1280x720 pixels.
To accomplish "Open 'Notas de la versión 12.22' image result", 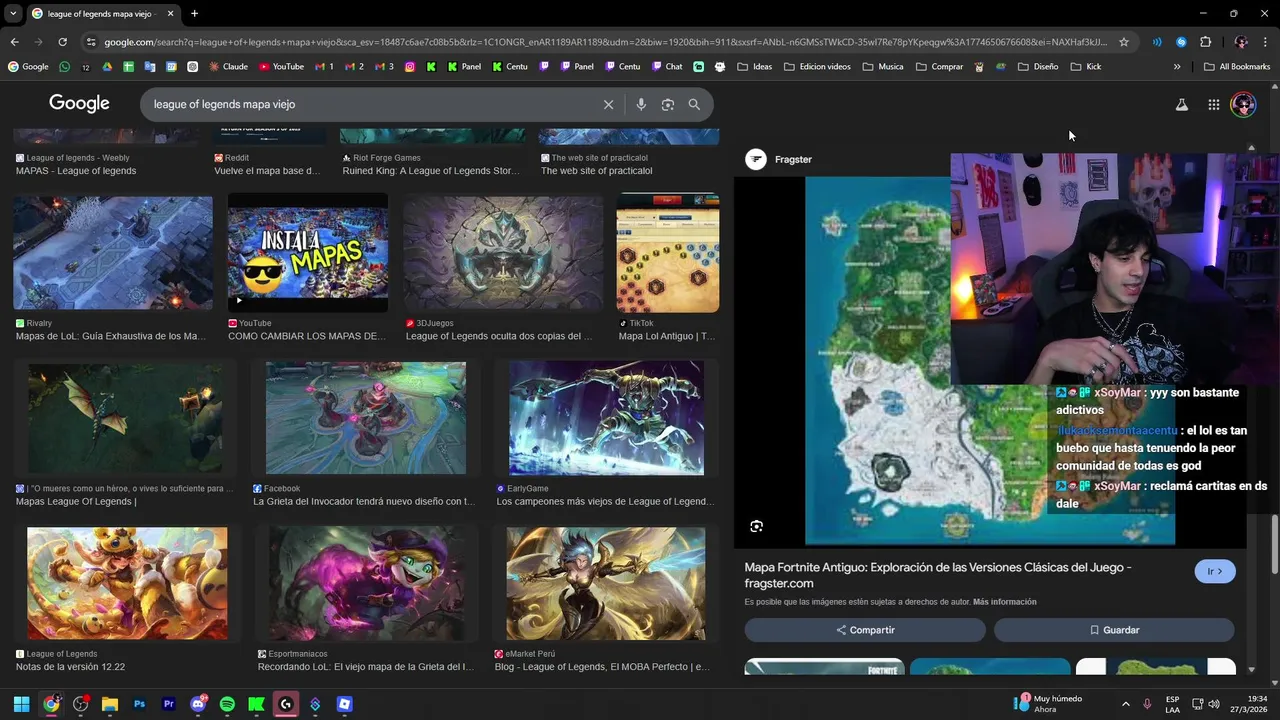I will click(127, 583).
